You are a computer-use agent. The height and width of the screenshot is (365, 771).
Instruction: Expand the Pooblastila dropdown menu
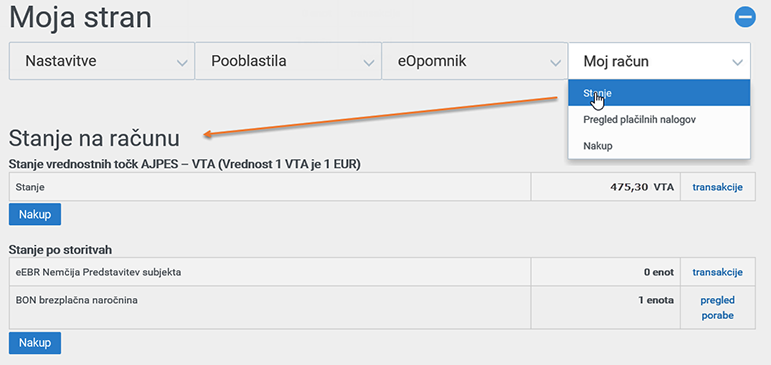tap(288, 61)
